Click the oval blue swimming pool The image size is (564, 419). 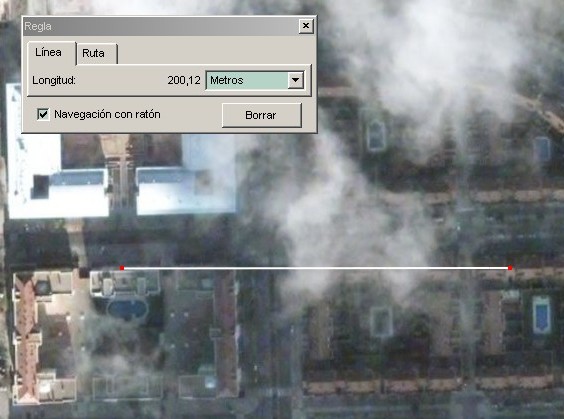127,309
